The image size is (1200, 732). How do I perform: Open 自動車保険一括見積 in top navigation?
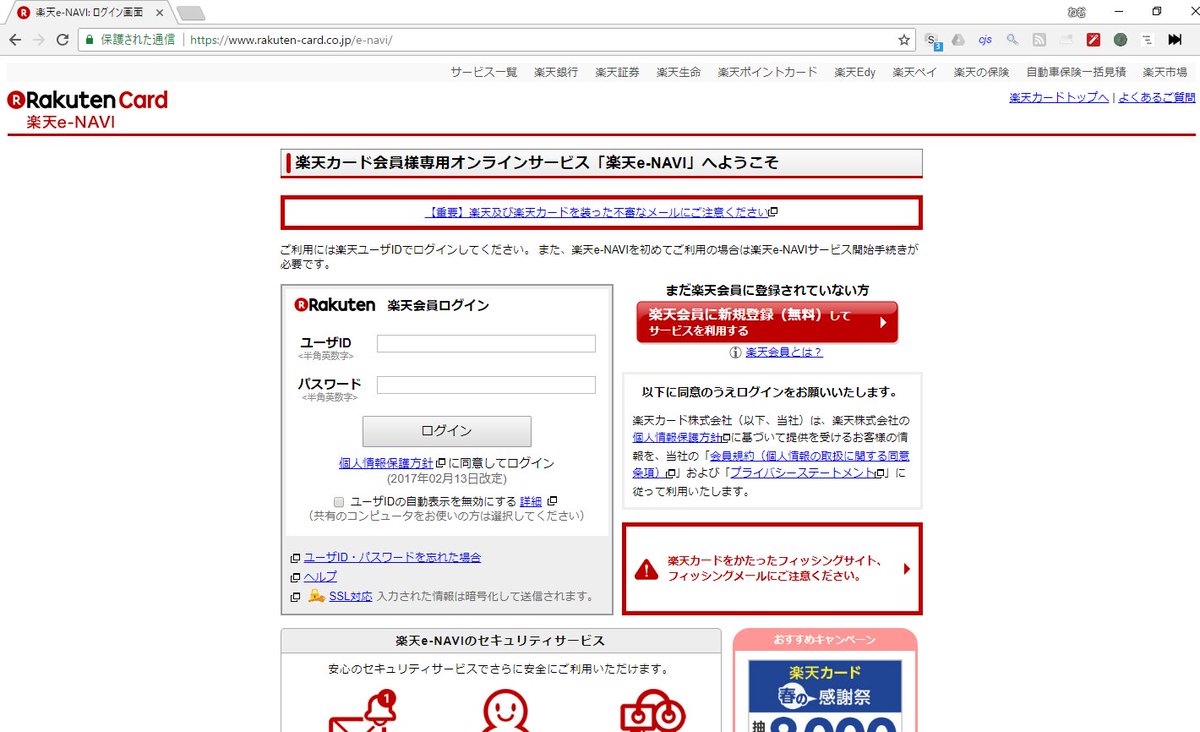(x=1076, y=72)
